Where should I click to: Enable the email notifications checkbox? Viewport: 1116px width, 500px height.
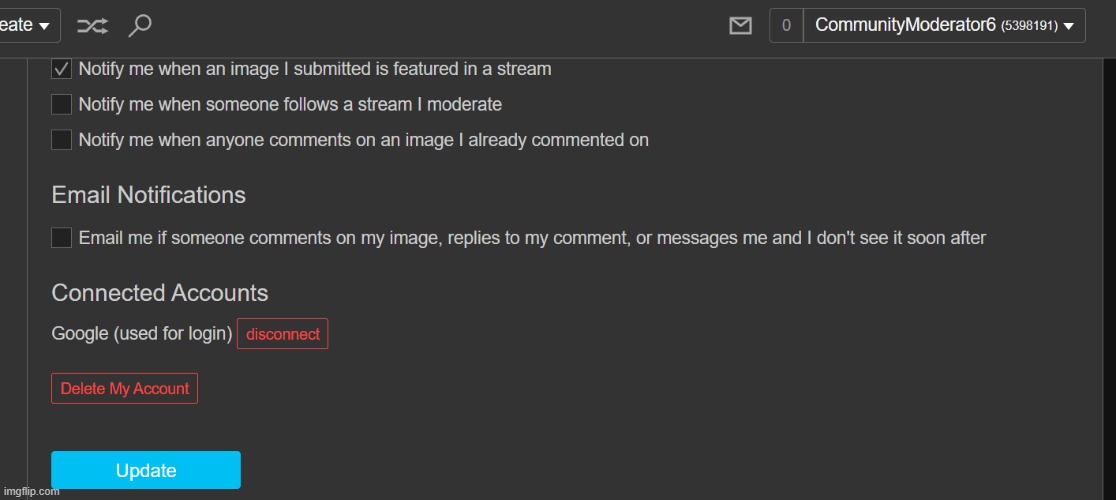[61, 238]
